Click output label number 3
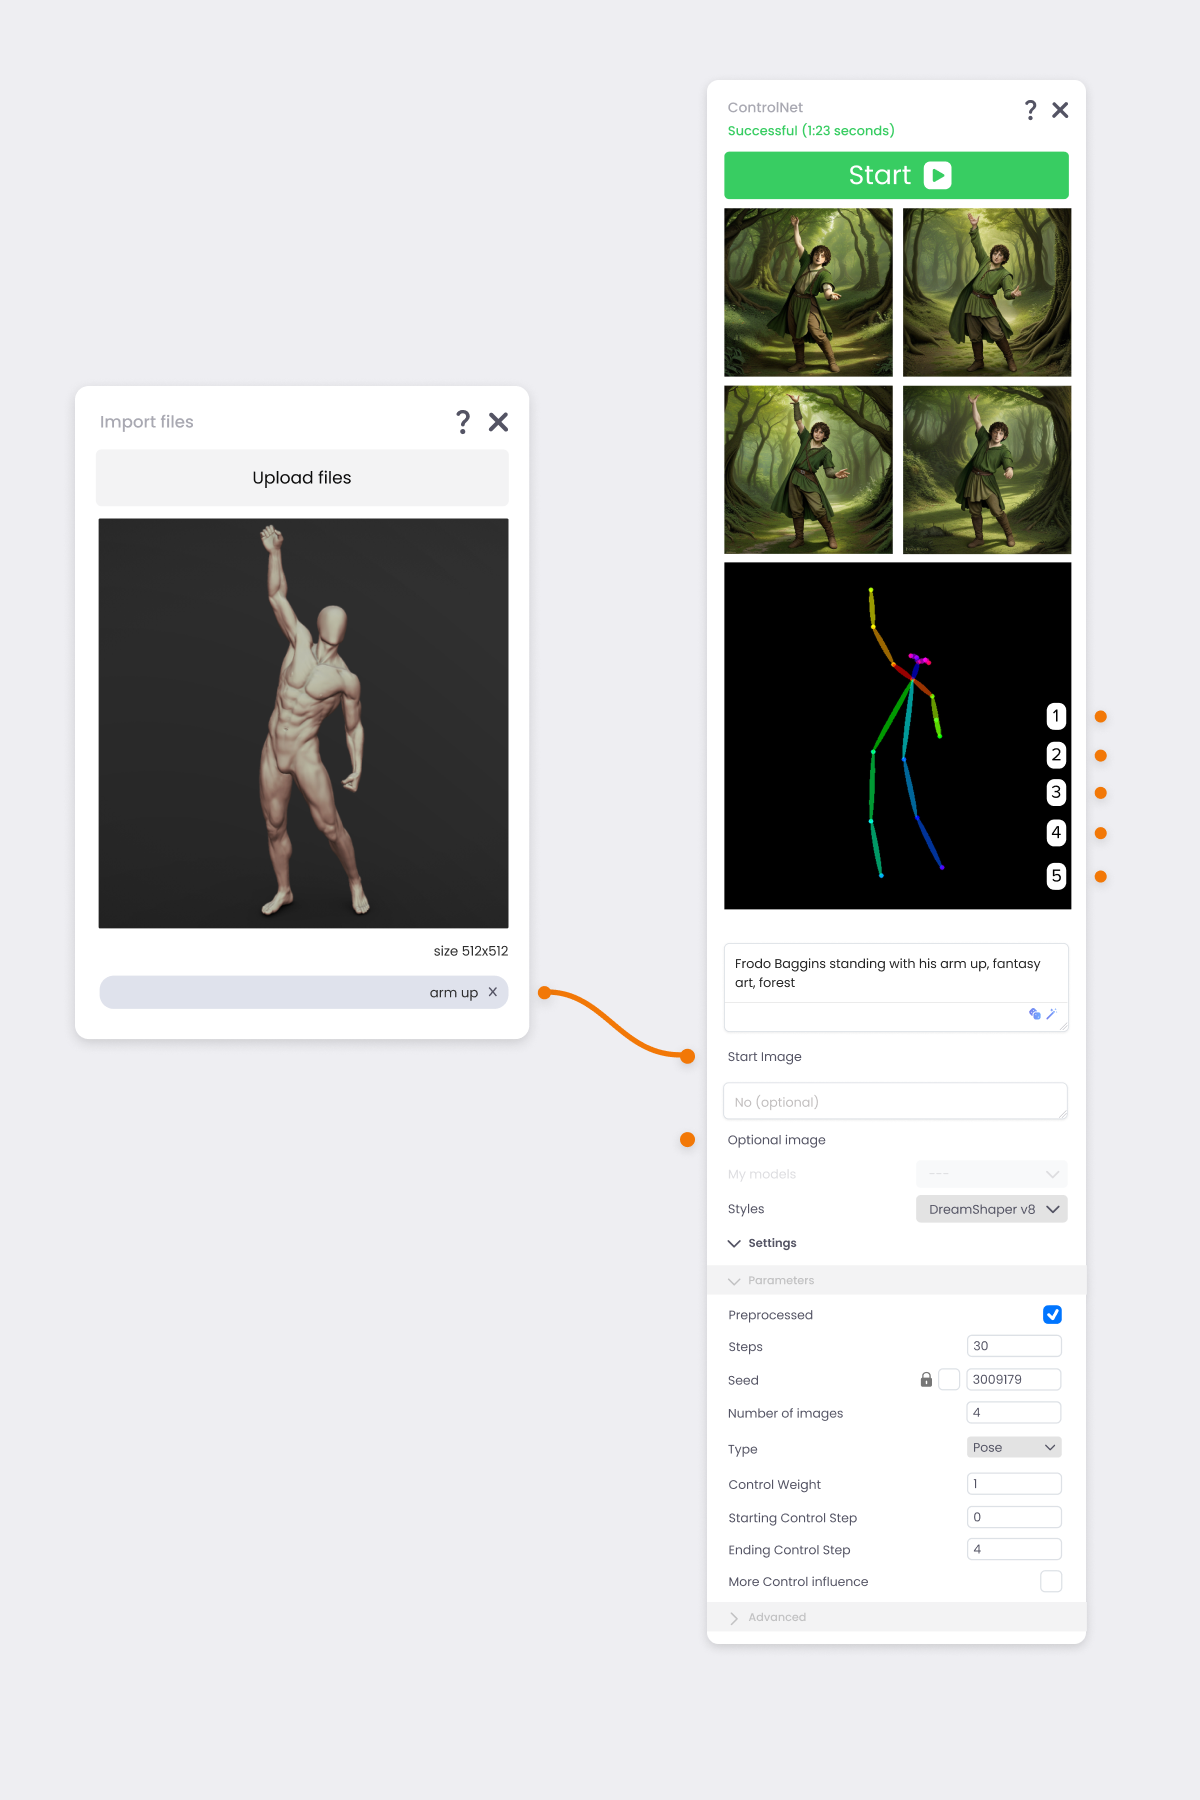Screen dimensions: 1200x1800 [x=1056, y=792]
